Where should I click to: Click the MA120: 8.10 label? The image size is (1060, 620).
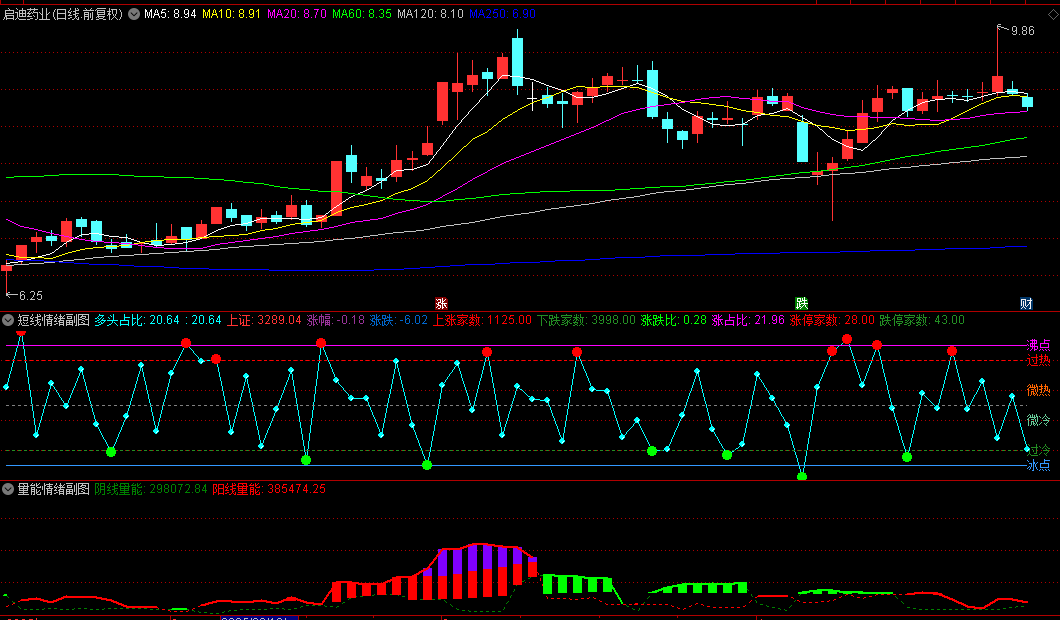431,14
